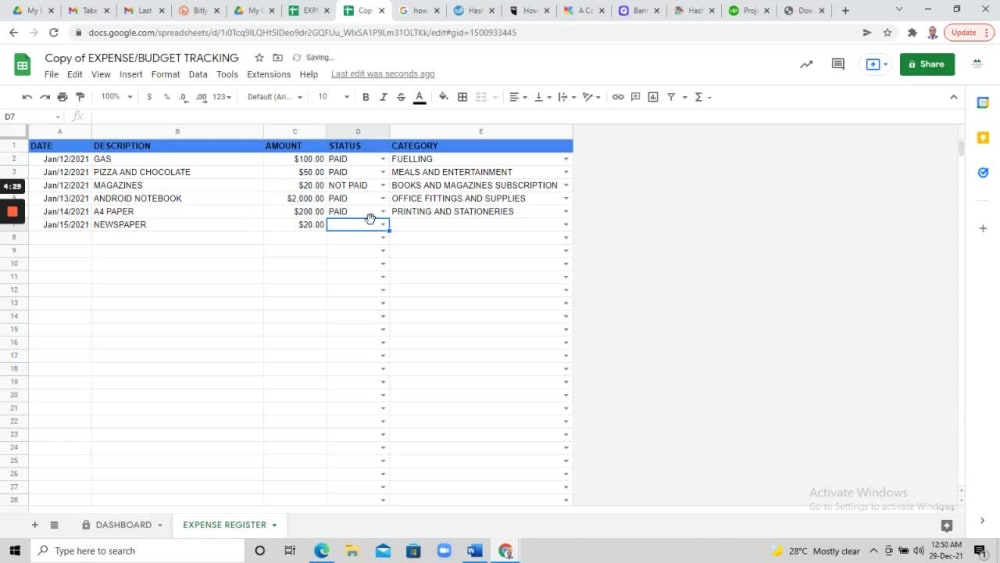Image resolution: width=1000 pixels, height=563 pixels.
Task: Increase decimal places
Action: point(201,97)
